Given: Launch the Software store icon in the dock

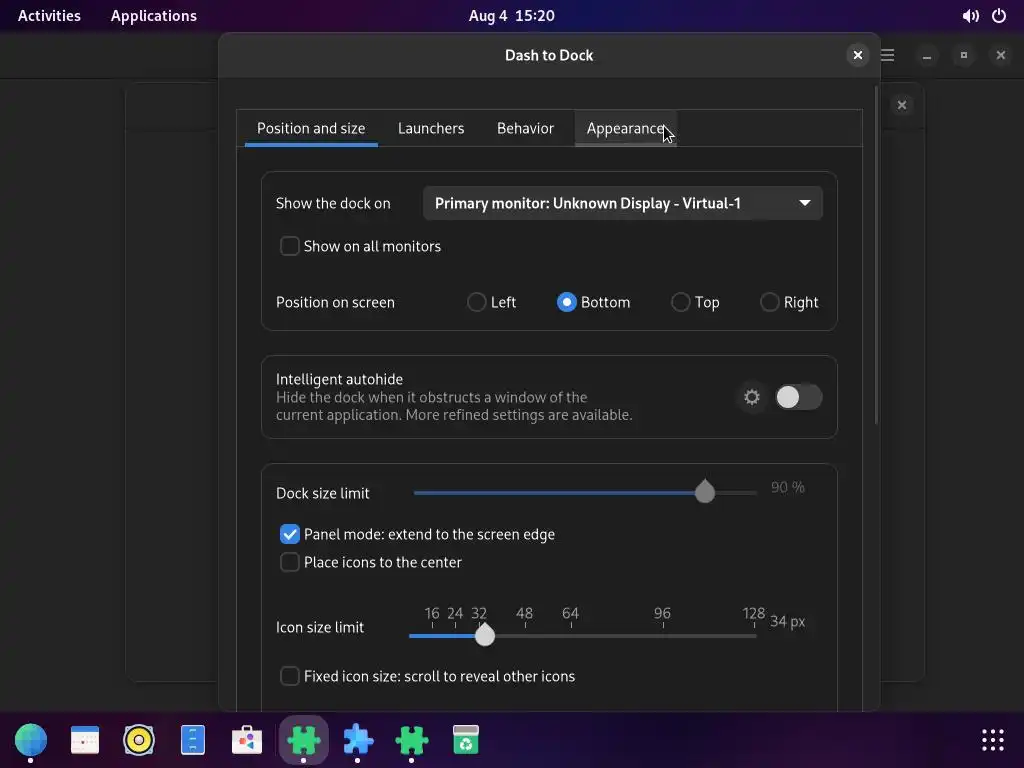Looking at the screenshot, I should point(247,740).
